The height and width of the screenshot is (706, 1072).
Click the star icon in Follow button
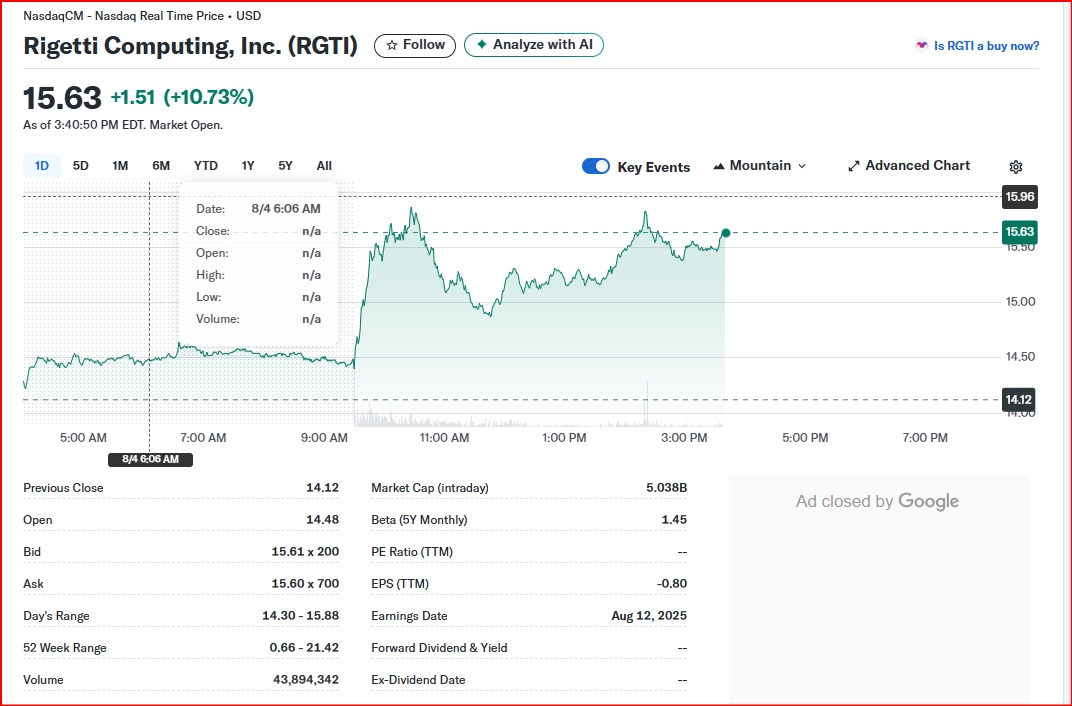[392, 45]
